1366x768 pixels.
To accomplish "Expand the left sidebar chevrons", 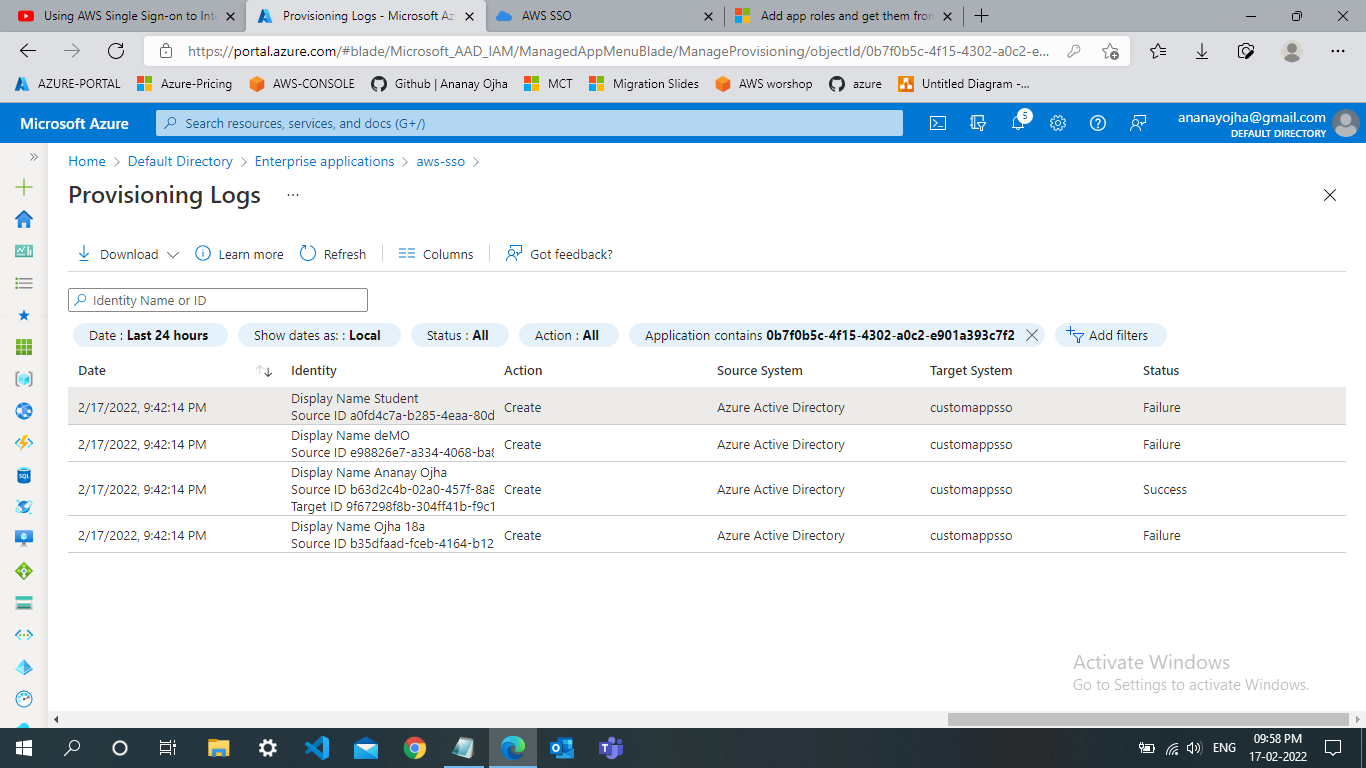I will click(x=33, y=157).
